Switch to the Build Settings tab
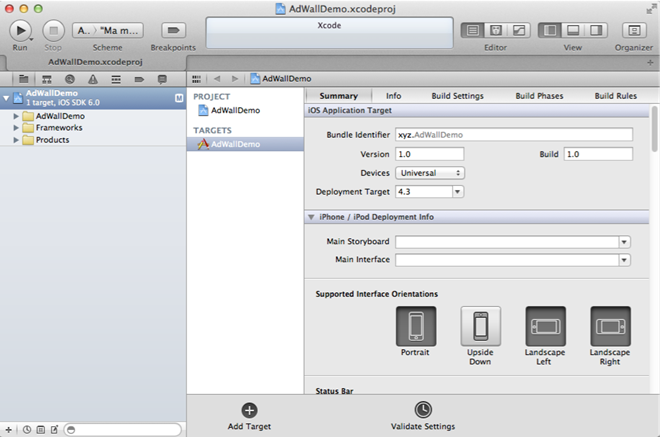Viewport: 660px width, 437px height. click(x=457, y=96)
